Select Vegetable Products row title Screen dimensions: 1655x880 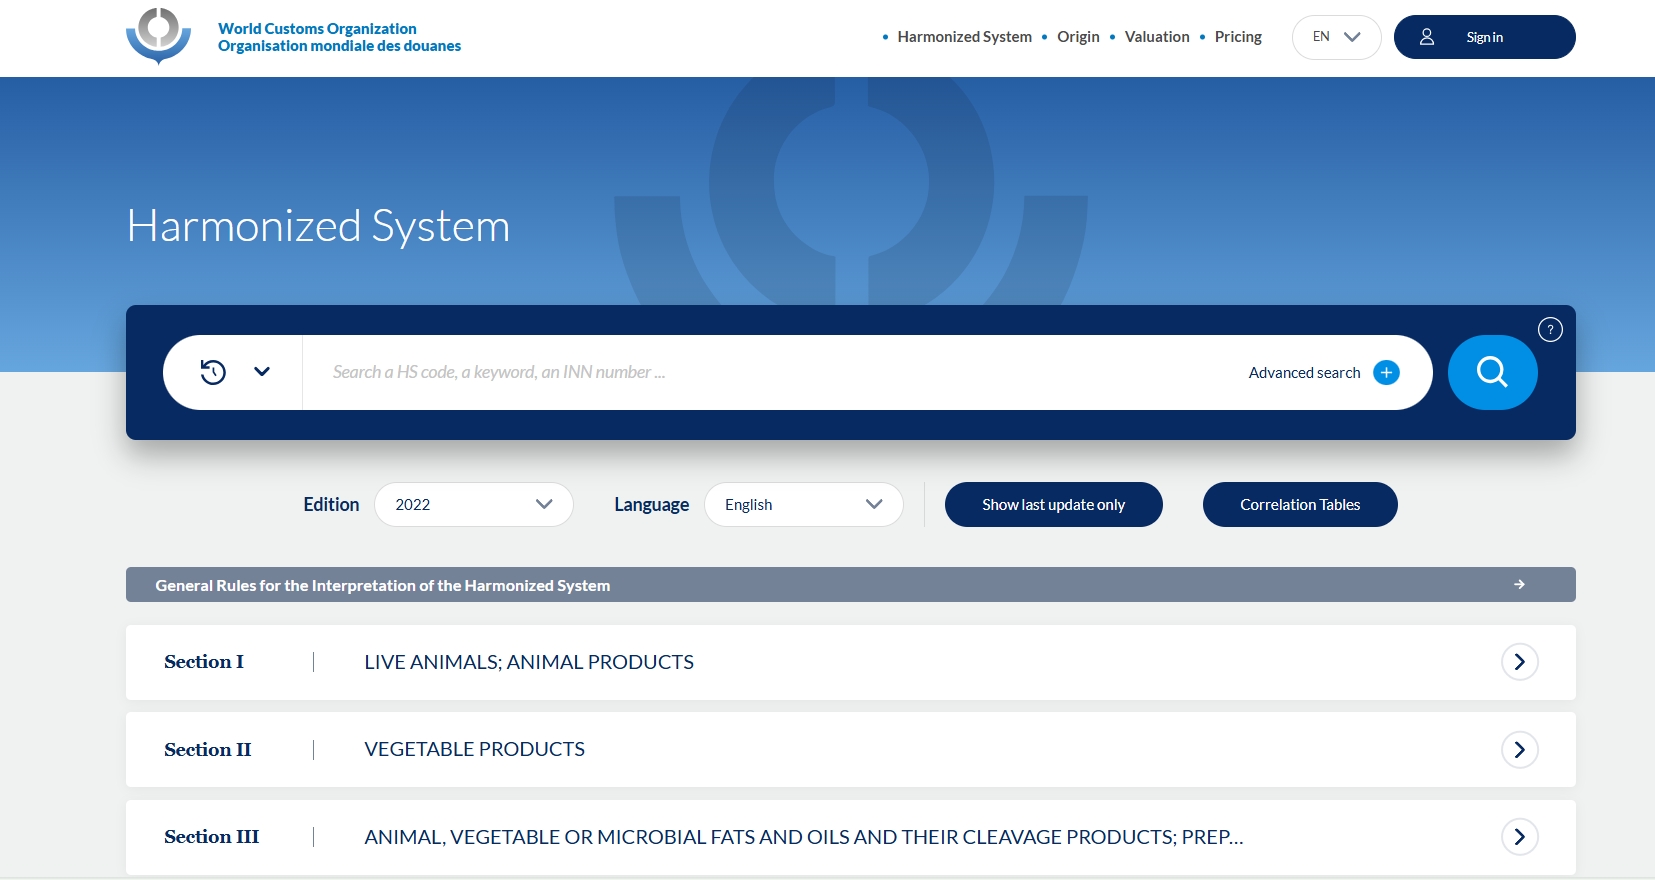point(474,749)
